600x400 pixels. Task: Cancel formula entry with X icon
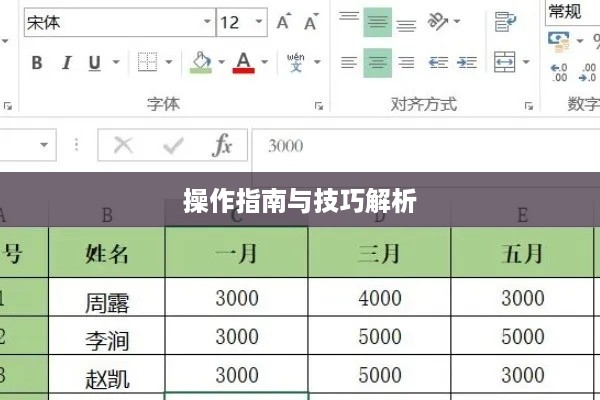point(123,145)
